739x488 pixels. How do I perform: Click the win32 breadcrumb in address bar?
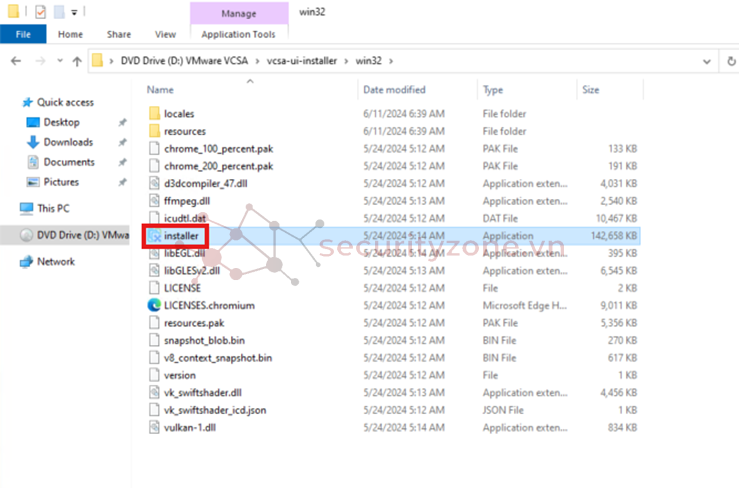(366, 61)
